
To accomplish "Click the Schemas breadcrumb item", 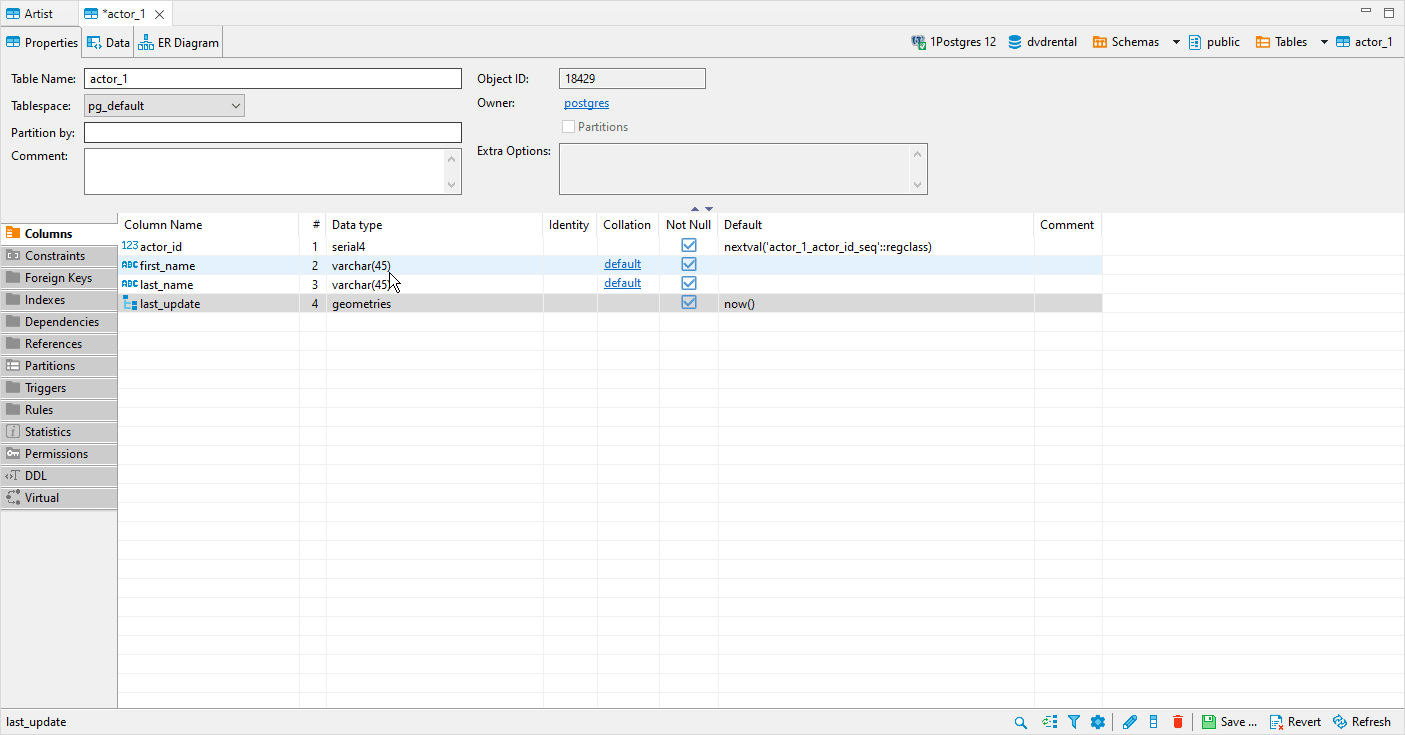I will (1125, 42).
